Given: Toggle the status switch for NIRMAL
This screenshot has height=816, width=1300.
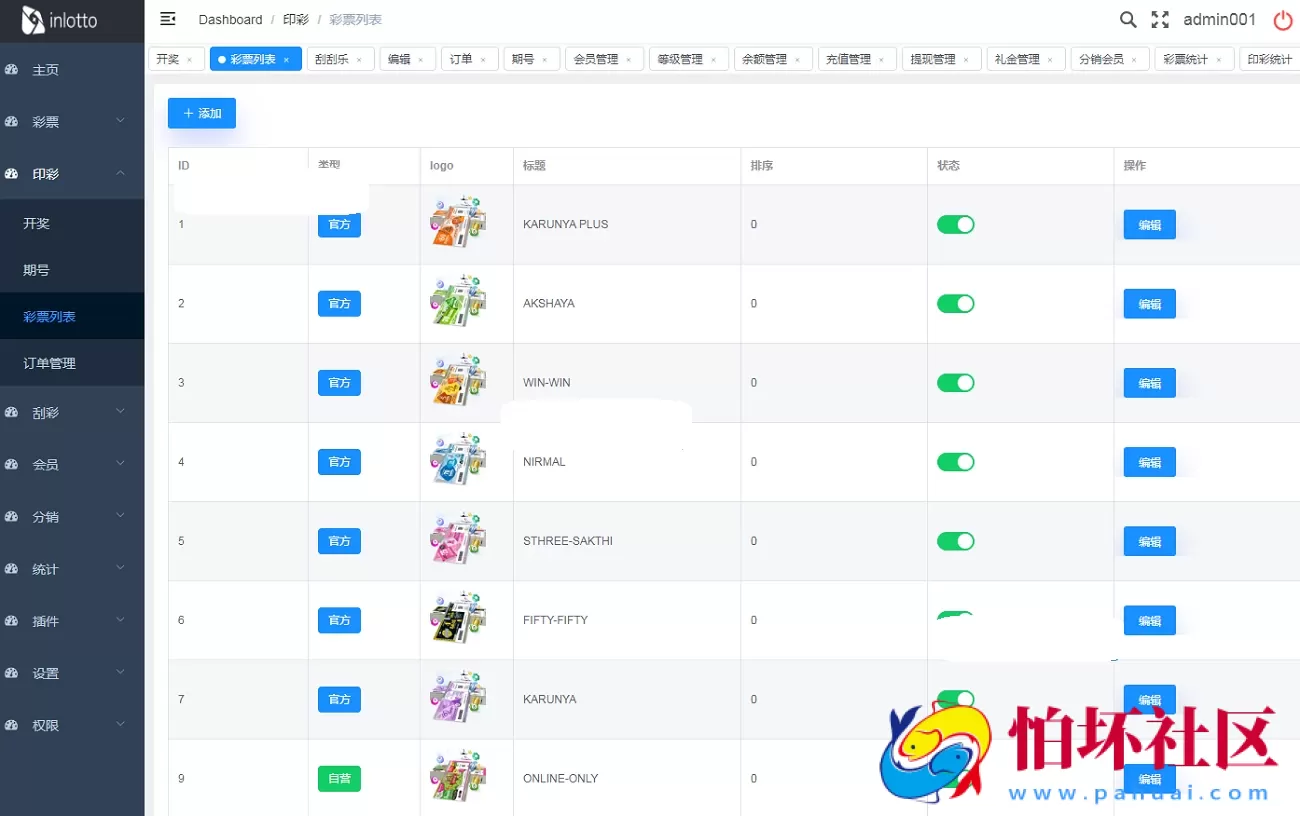Looking at the screenshot, I should pos(955,461).
